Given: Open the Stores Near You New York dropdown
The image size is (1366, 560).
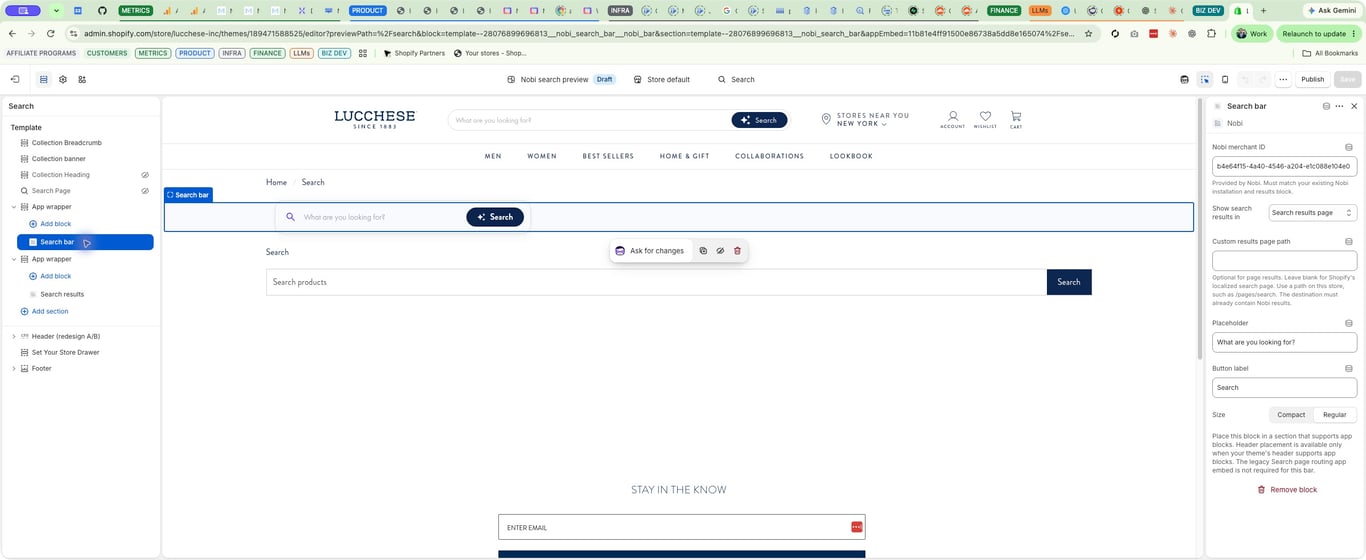Looking at the screenshot, I should click(x=866, y=119).
